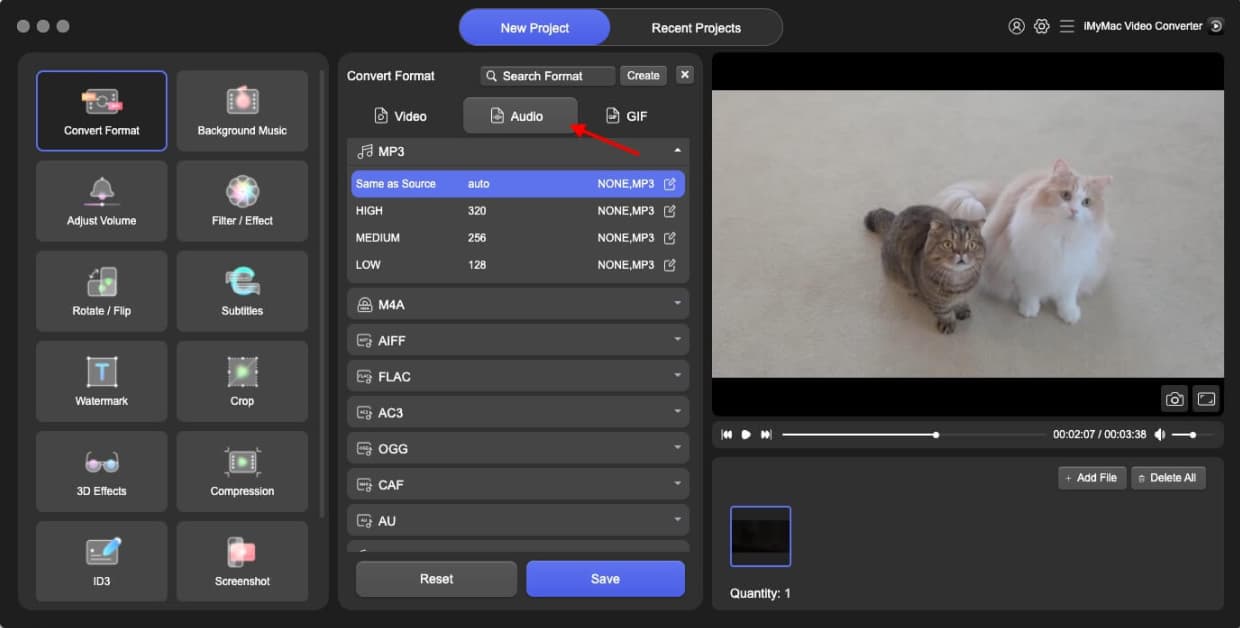
Task: Edit the HIGH 320 MP3 preset
Action: [x=670, y=211]
